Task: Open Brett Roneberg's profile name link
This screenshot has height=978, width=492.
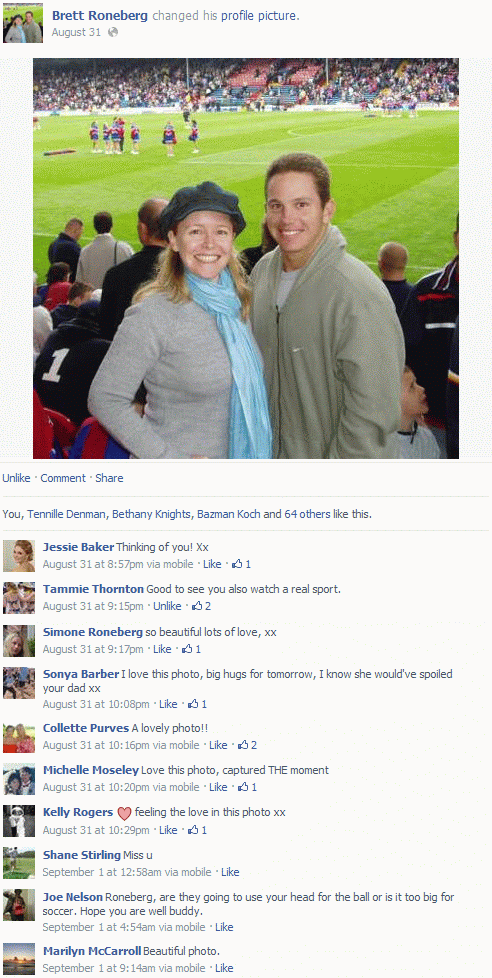Action: pos(100,16)
